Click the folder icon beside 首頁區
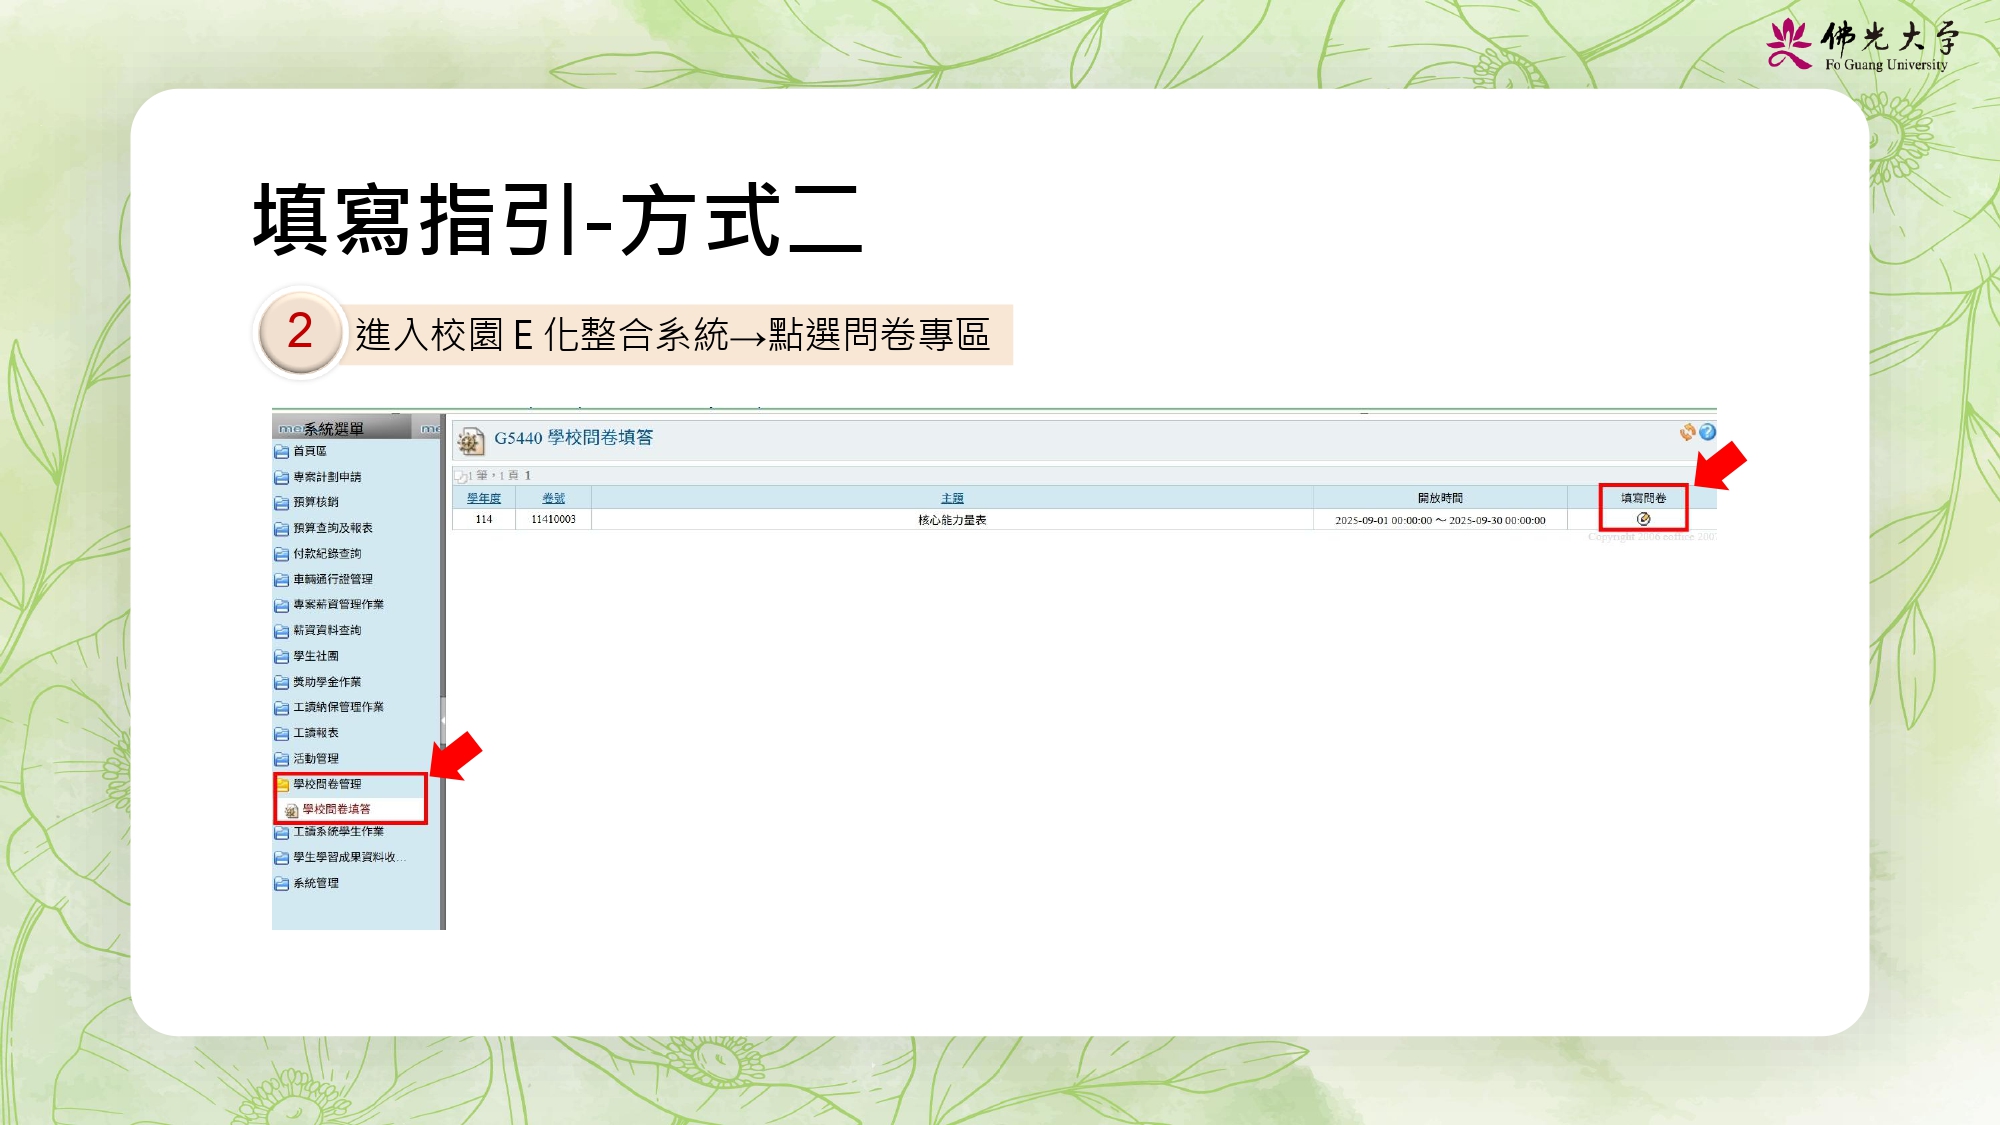The image size is (2000, 1125). coord(282,452)
